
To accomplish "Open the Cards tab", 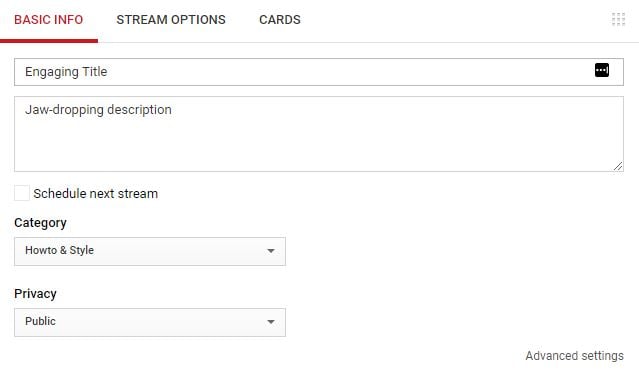I will coord(280,20).
